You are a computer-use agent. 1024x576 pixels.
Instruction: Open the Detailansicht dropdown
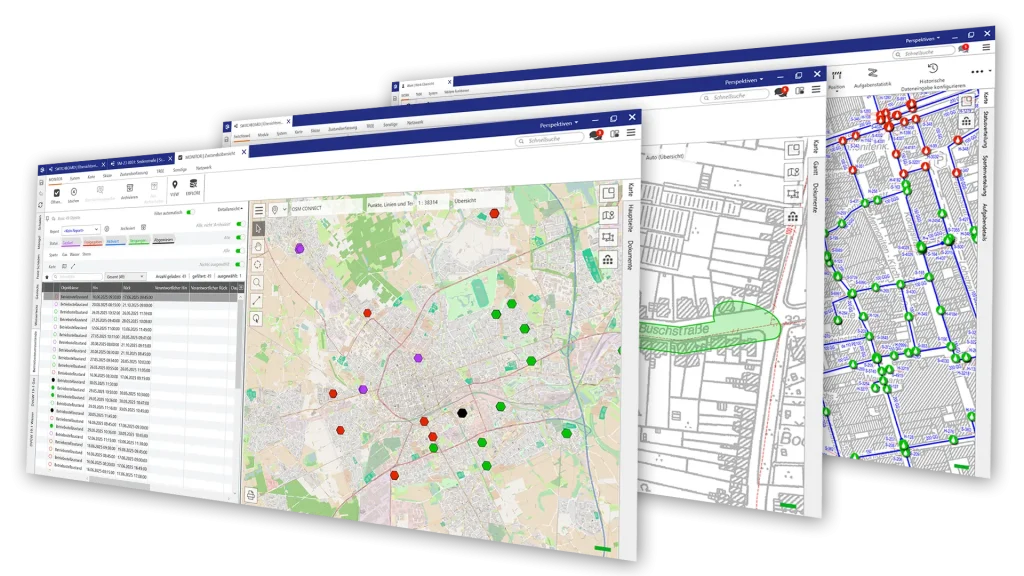pyautogui.click(x=229, y=208)
